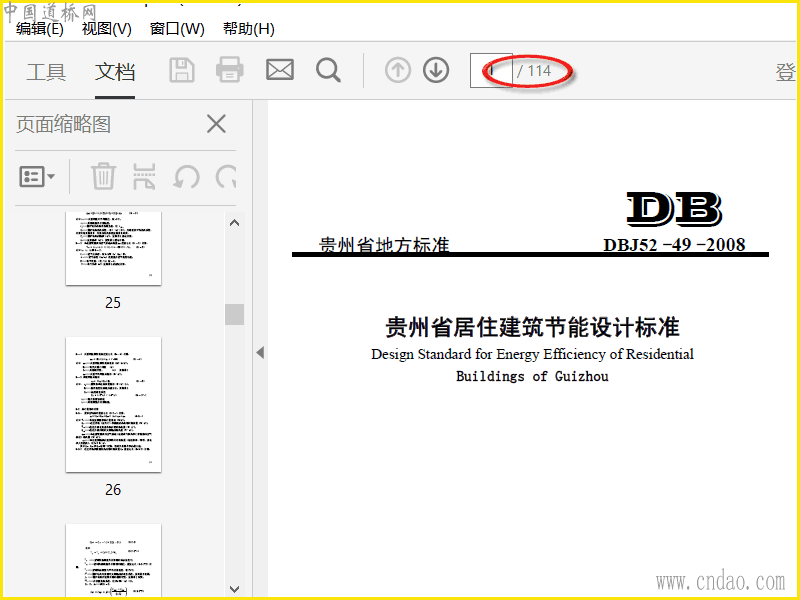This screenshot has width=800, height=600.
Task: Close the 页面缩略图 panel
Action: point(216,124)
